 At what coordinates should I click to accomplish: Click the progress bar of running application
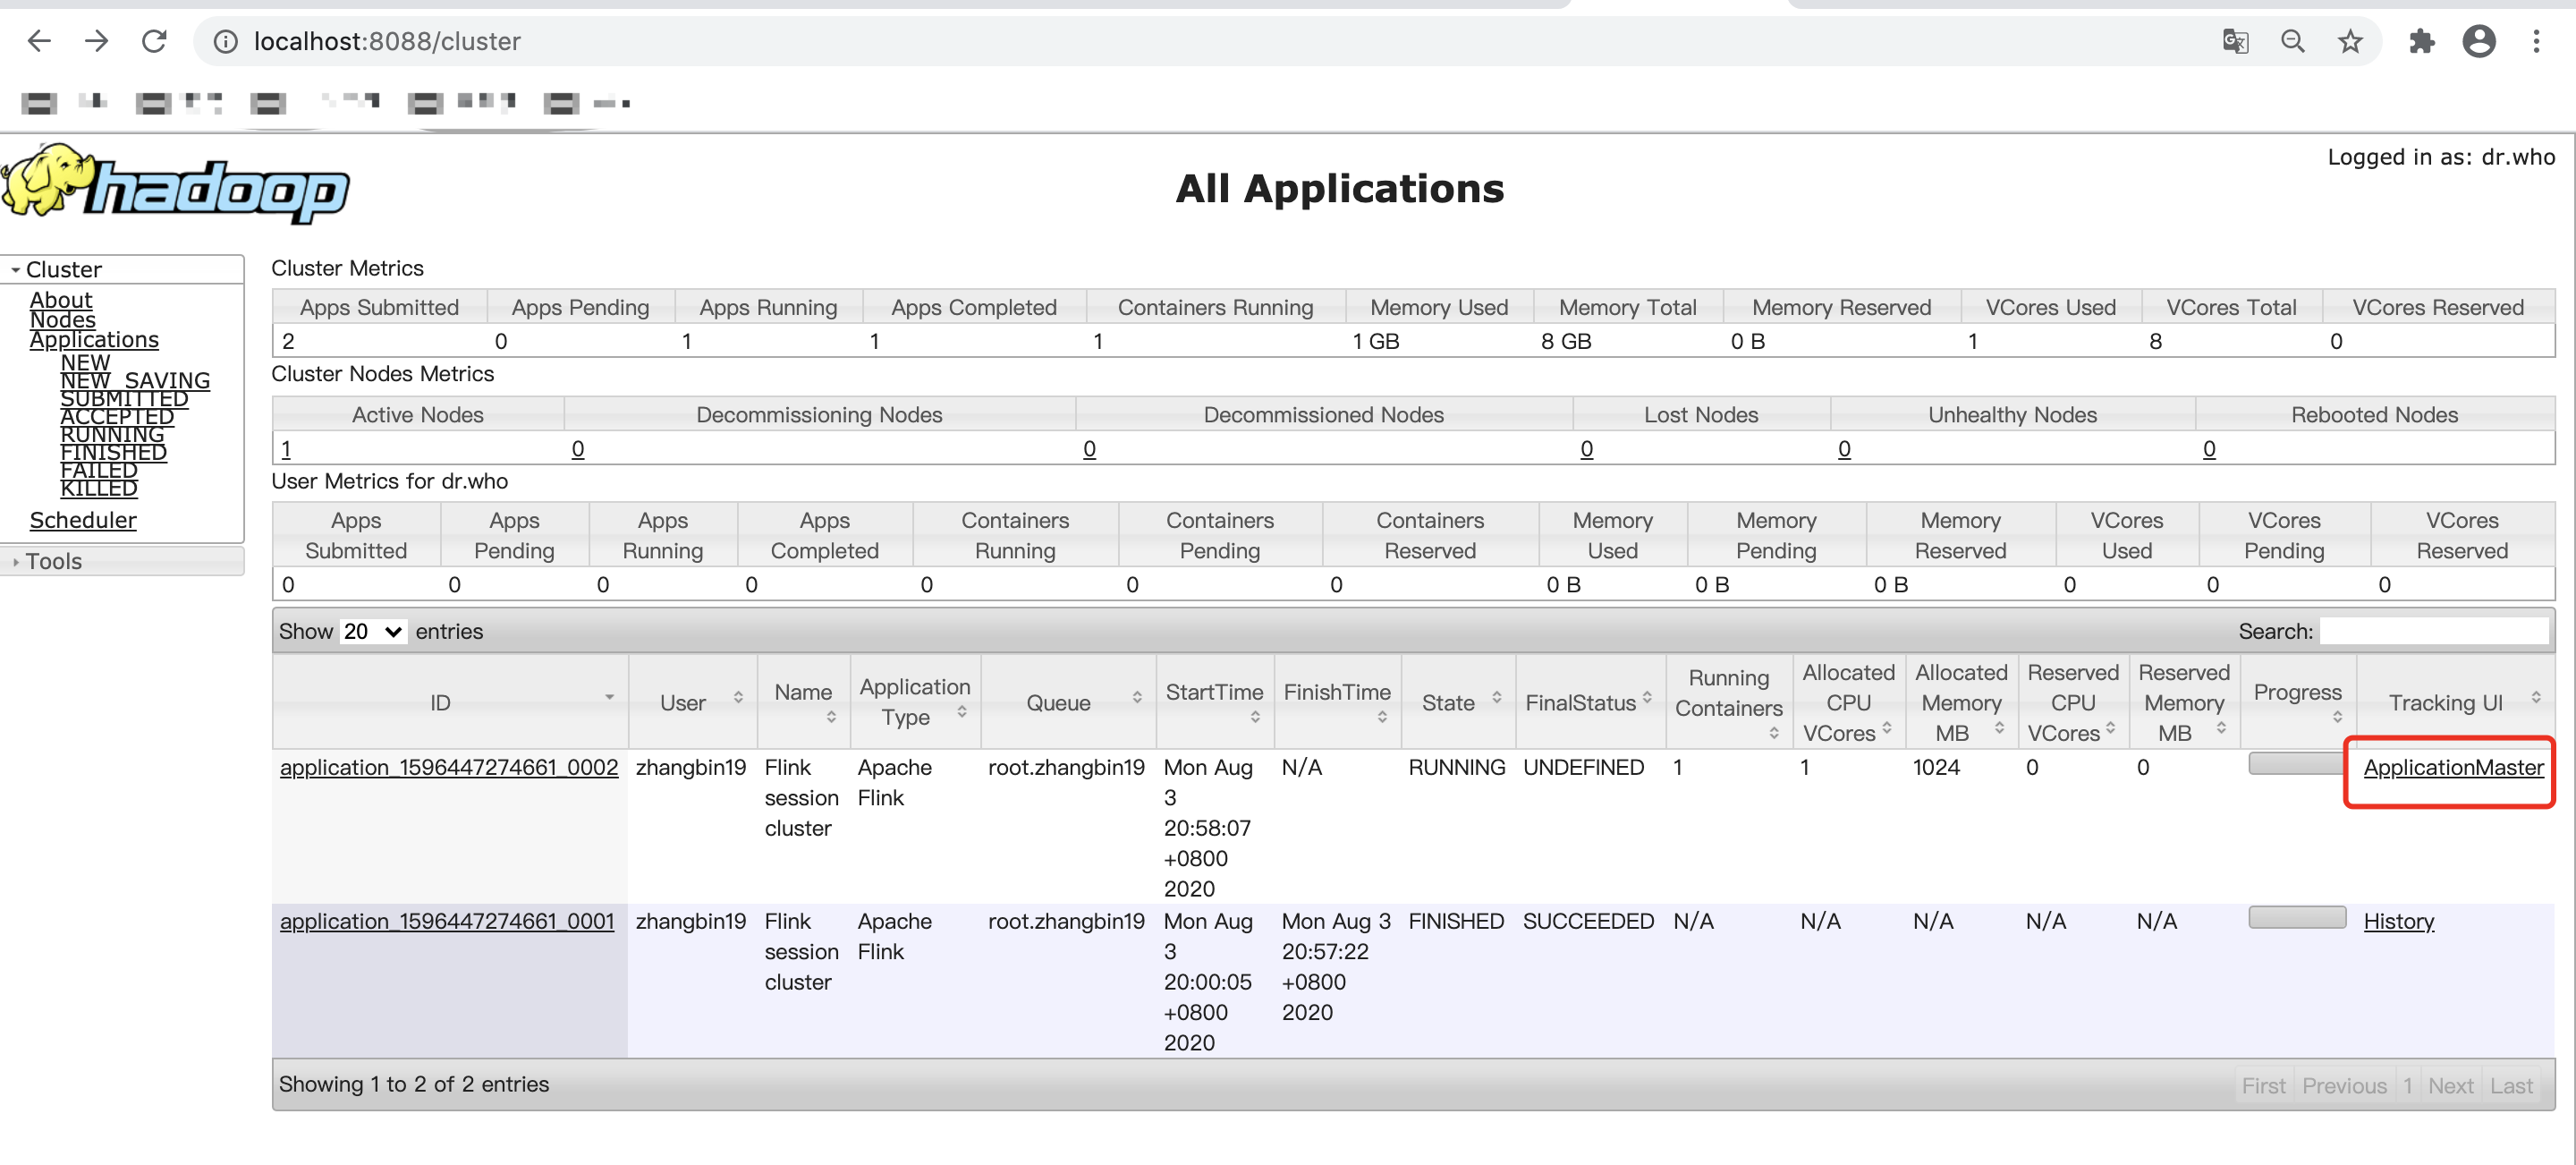click(2295, 764)
